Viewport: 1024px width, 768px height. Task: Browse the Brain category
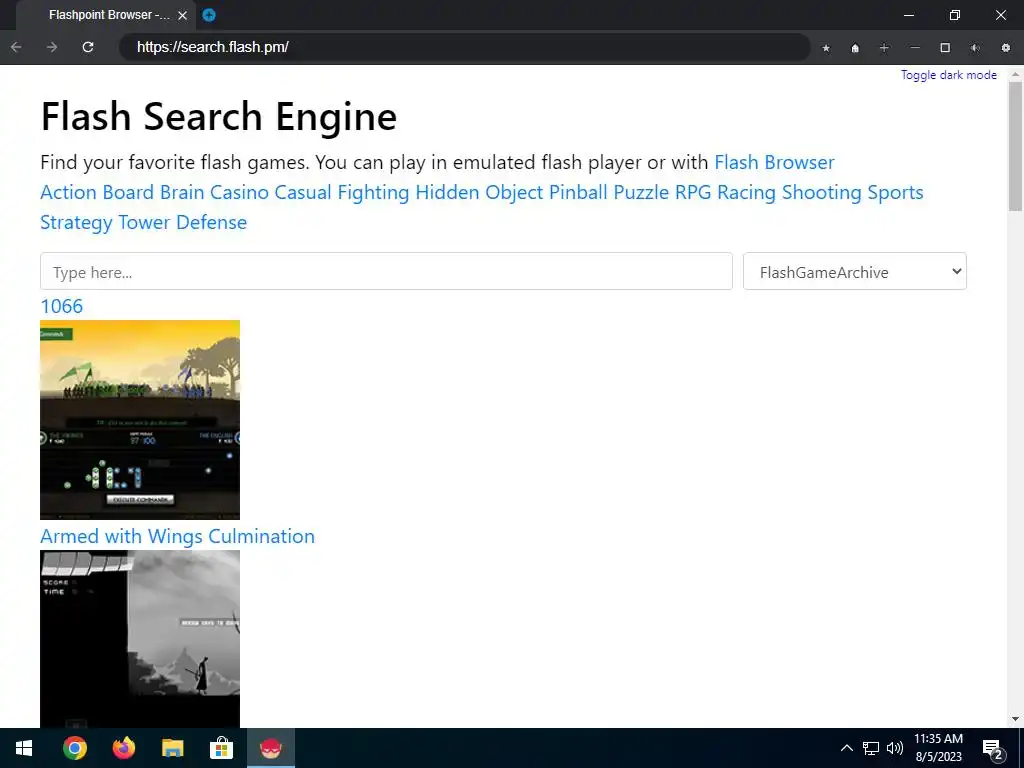click(182, 192)
